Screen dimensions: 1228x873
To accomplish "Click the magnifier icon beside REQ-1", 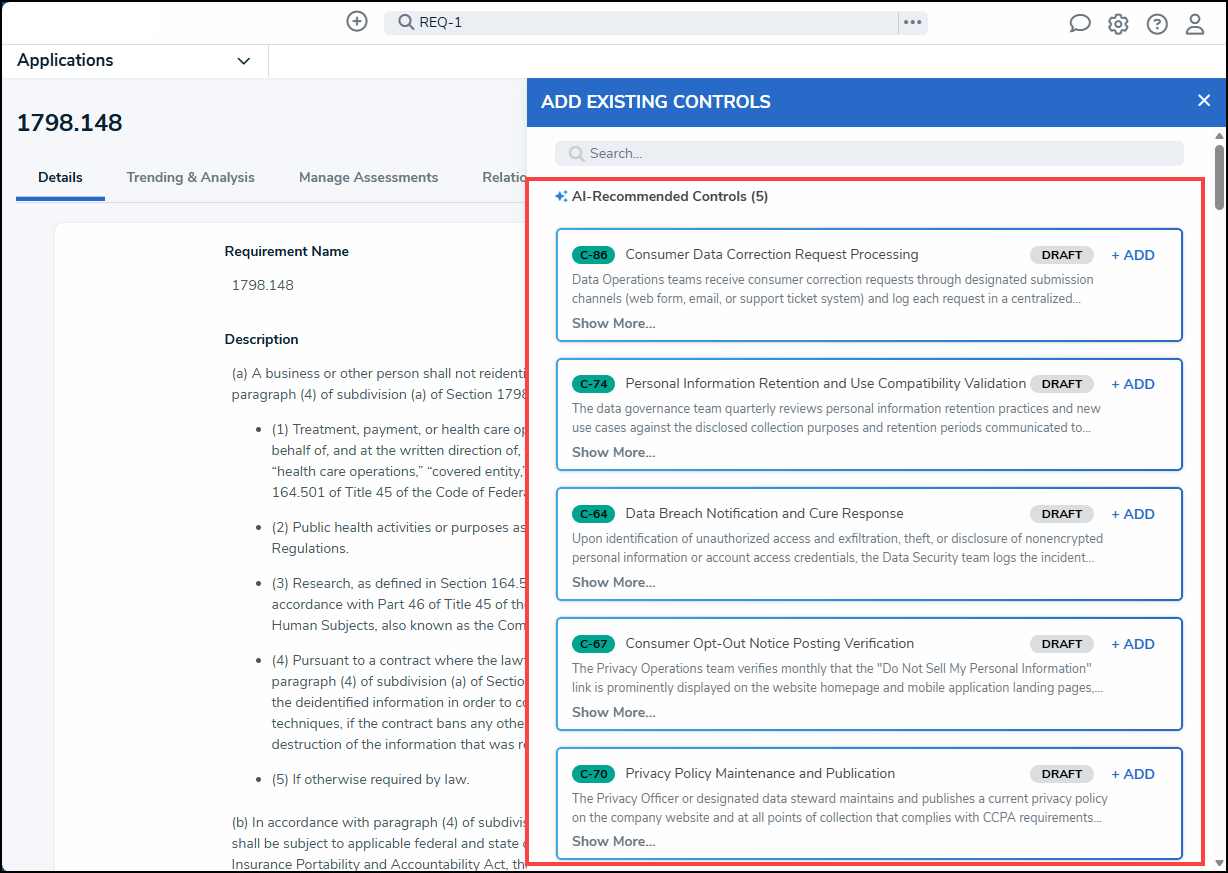I will pos(406,22).
